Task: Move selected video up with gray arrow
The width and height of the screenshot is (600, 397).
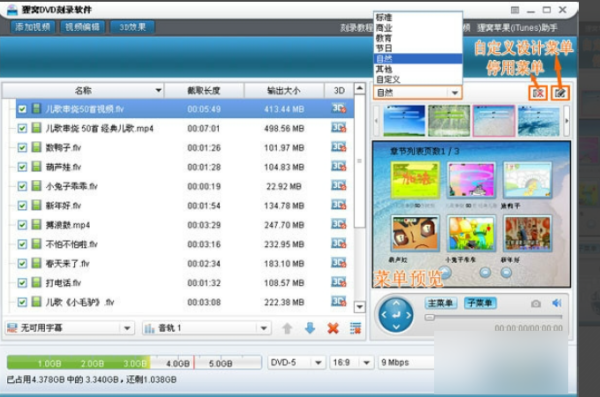Action: [x=287, y=328]
